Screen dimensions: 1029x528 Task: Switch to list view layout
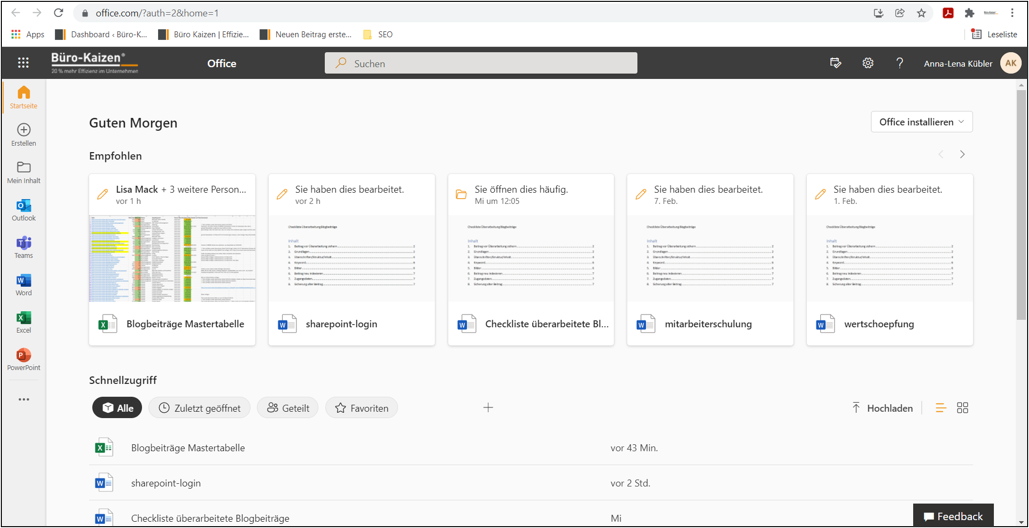click(x=941, y=408)
